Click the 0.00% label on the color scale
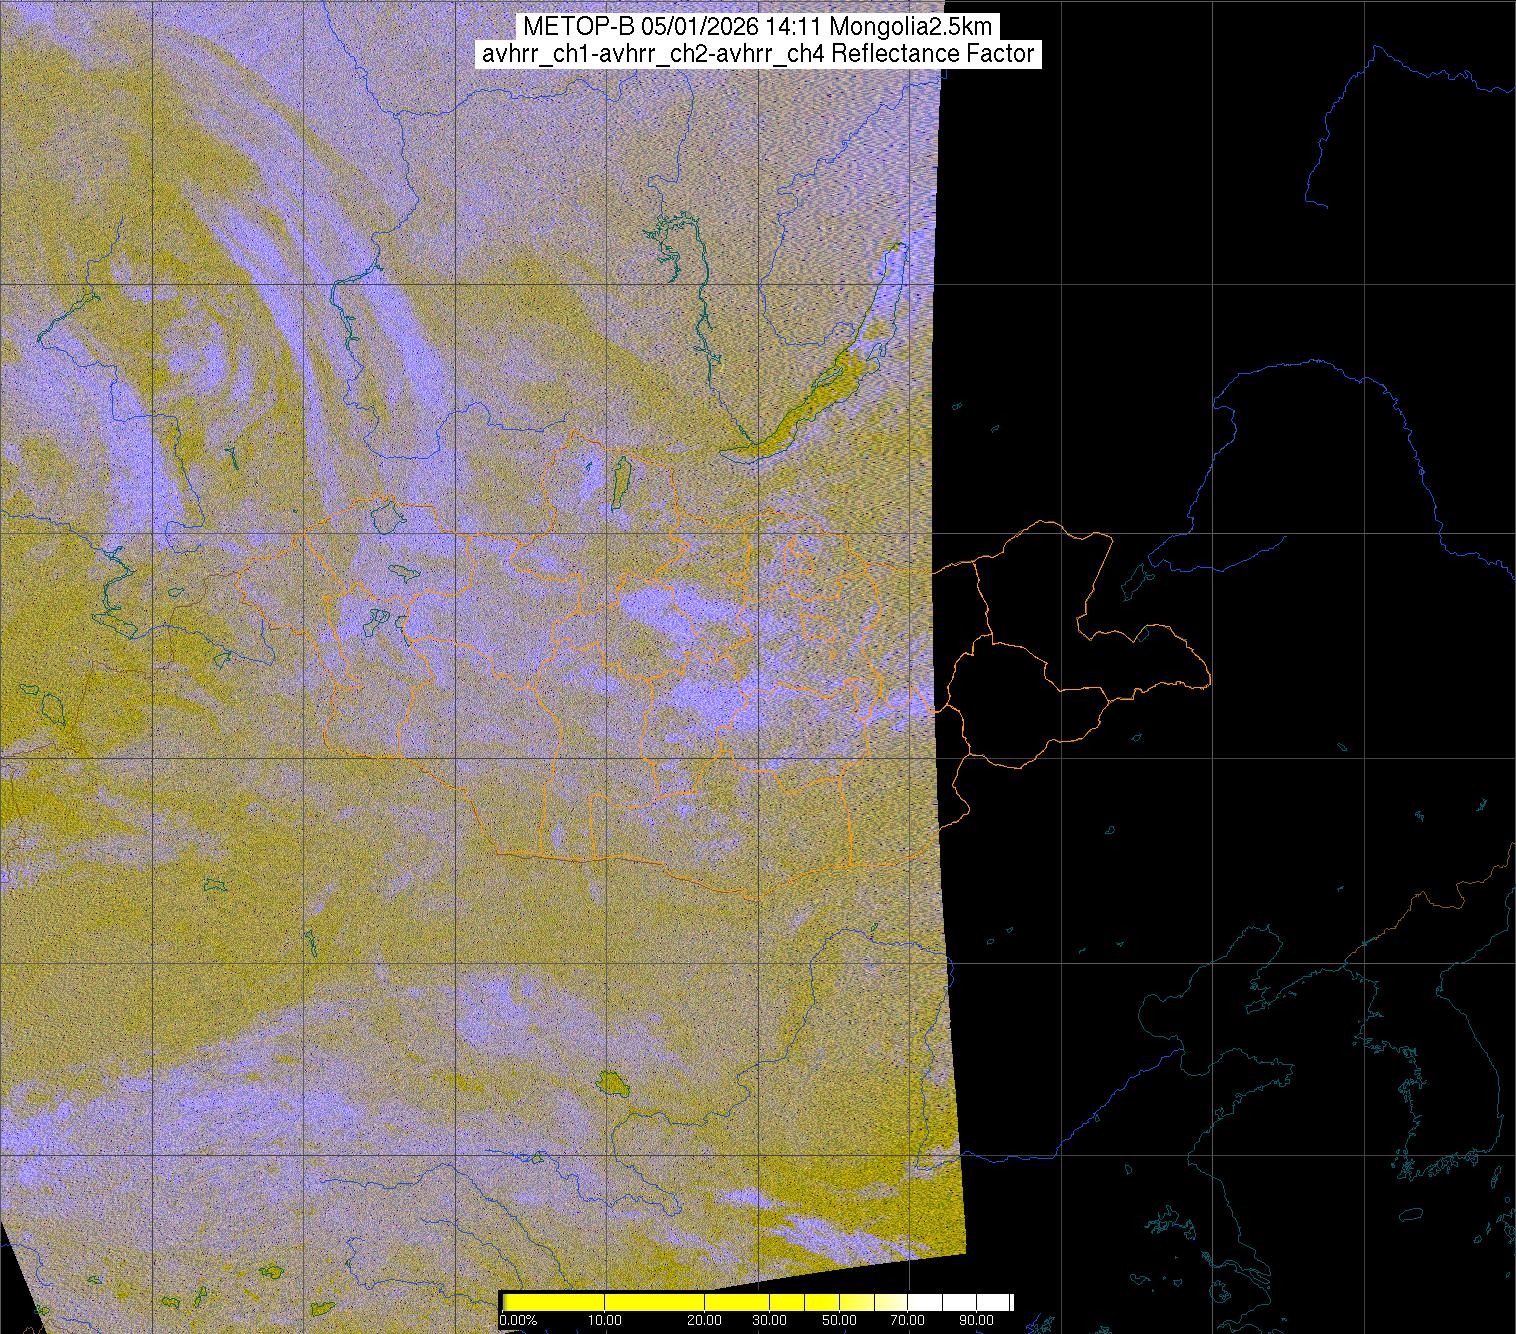 click(x=518, y=1321)
